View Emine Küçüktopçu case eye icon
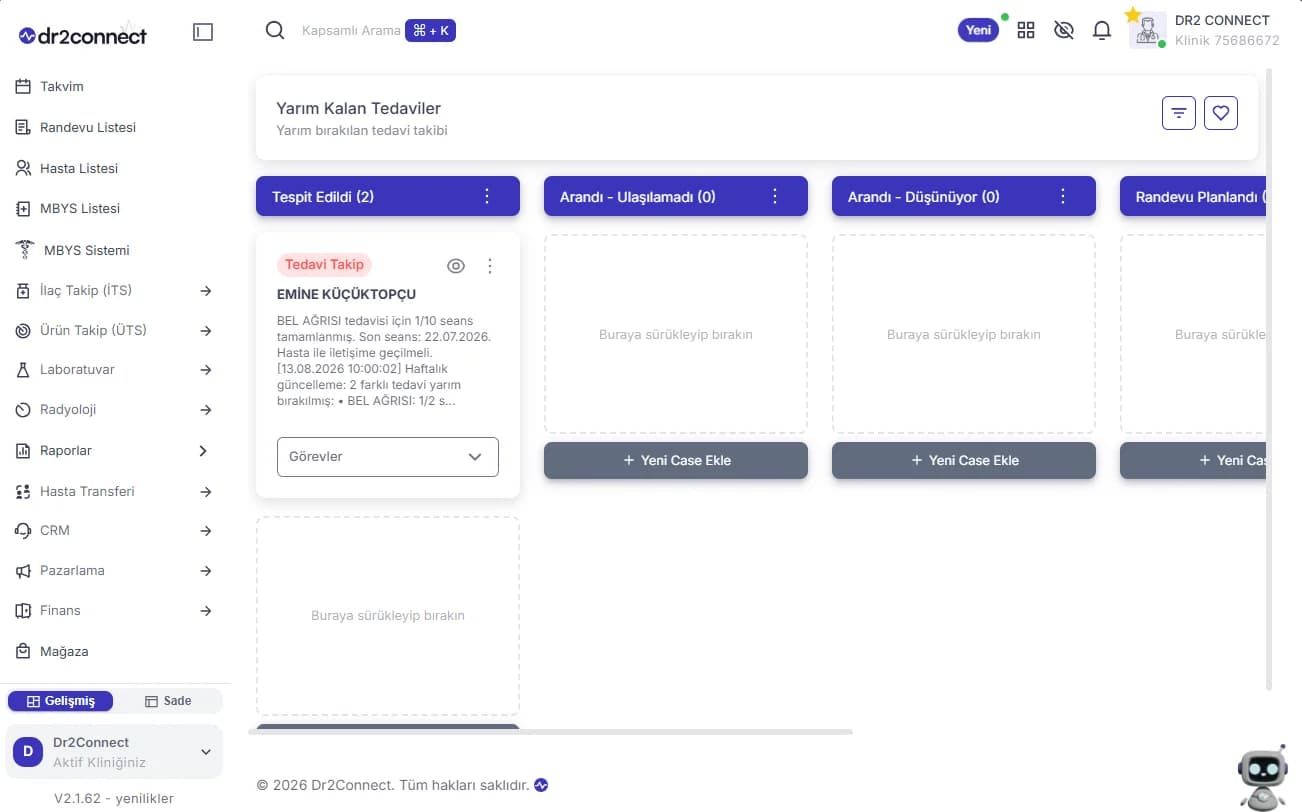The width and height of the screenshot is (1302, 812). tap(456, 266)
